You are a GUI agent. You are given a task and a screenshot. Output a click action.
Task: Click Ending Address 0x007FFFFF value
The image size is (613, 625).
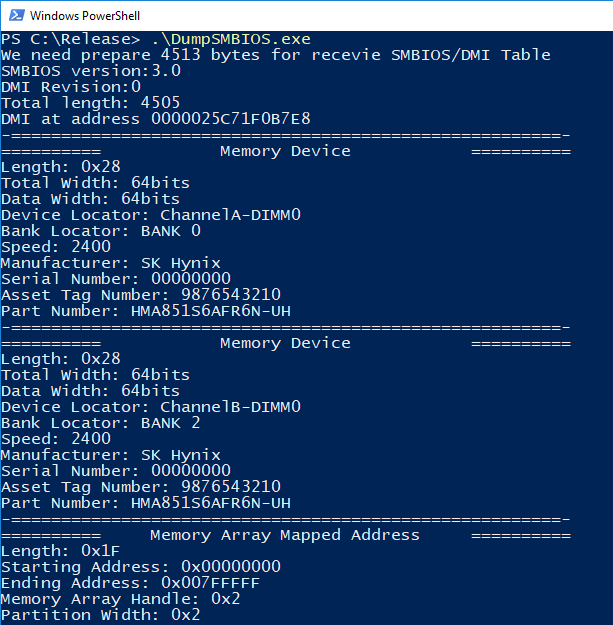pos(210,583)
